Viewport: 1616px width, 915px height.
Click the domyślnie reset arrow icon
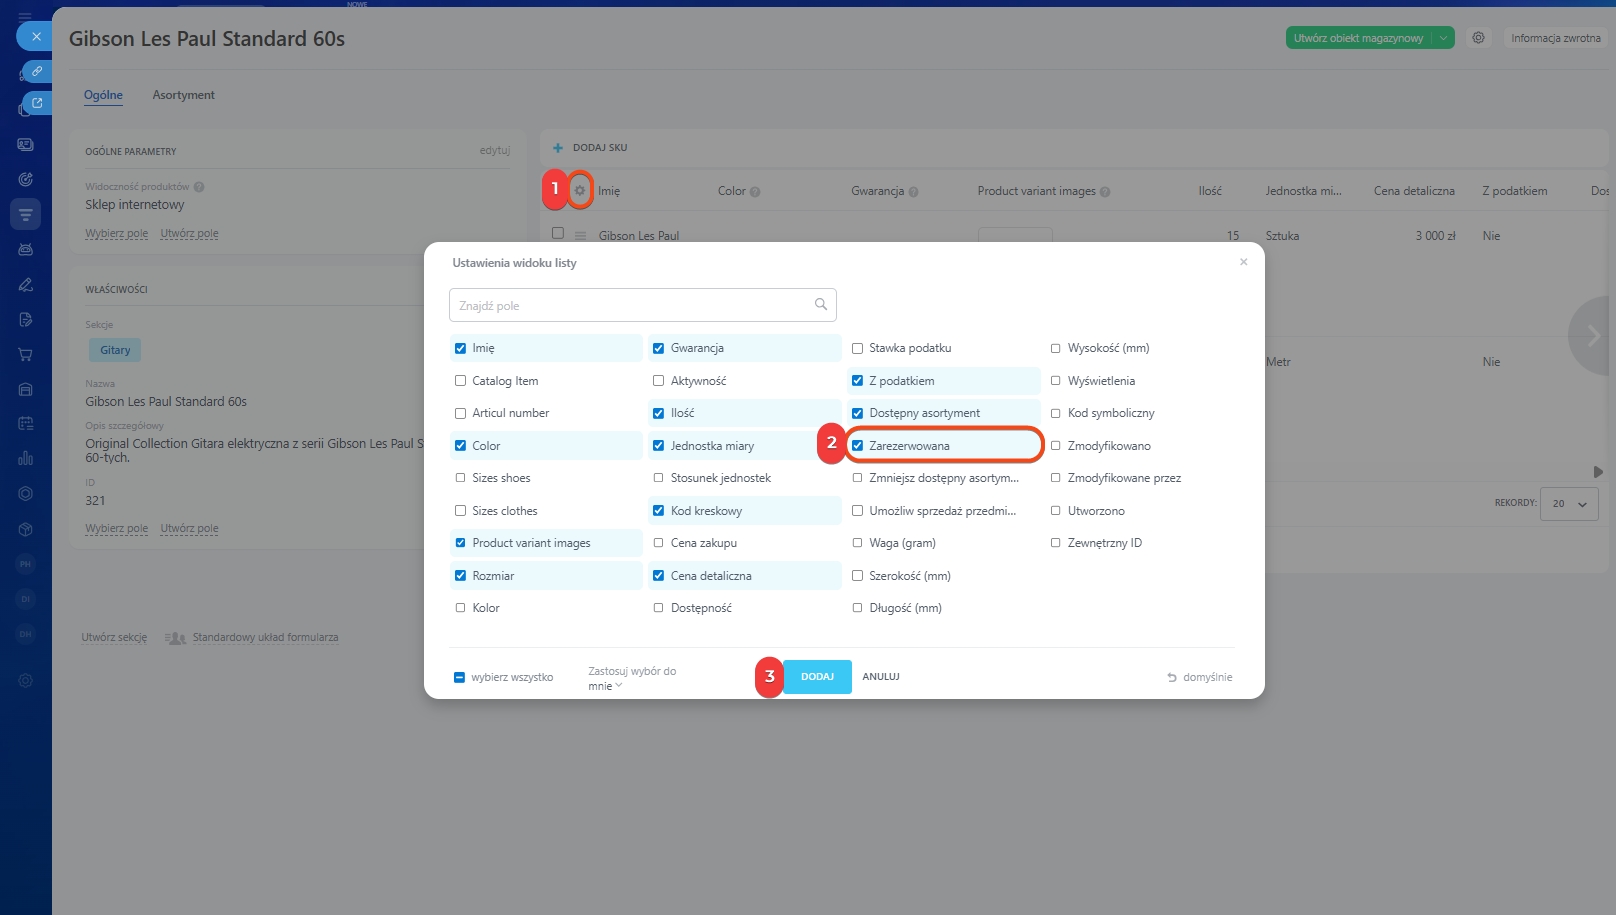pyautogui.click(x=1172, y=677)
